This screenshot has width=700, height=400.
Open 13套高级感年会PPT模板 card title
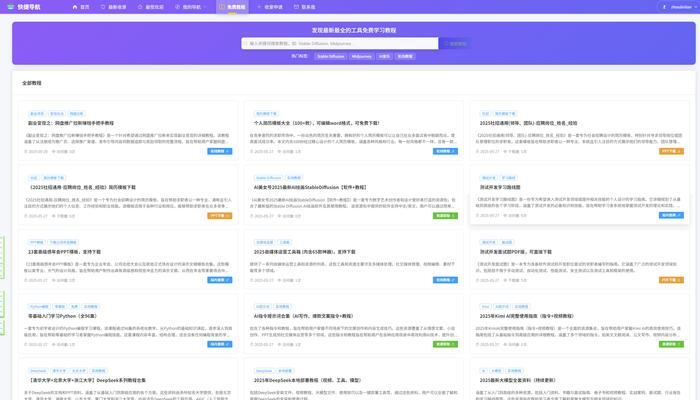click(x=64, y=252)
